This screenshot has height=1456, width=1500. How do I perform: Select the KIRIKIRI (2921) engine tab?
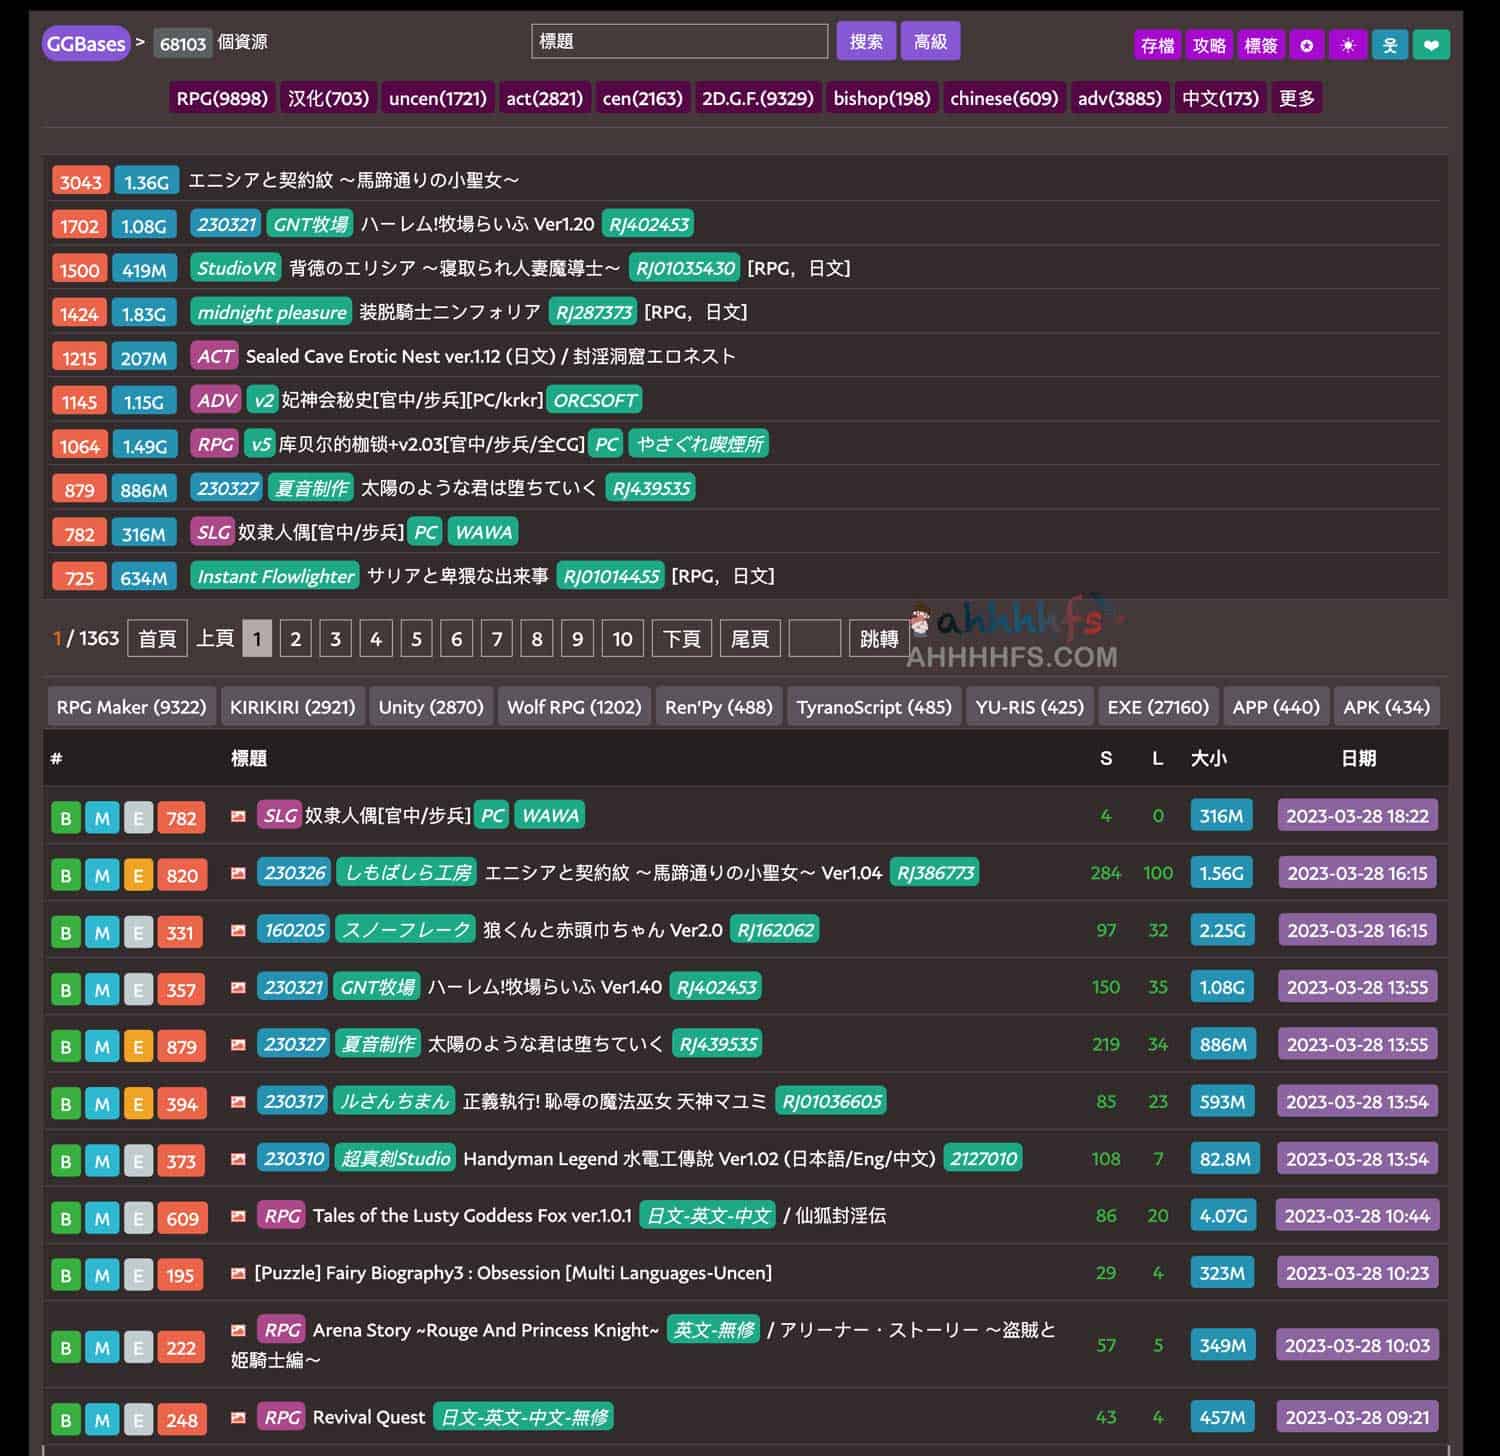point(292,707)
